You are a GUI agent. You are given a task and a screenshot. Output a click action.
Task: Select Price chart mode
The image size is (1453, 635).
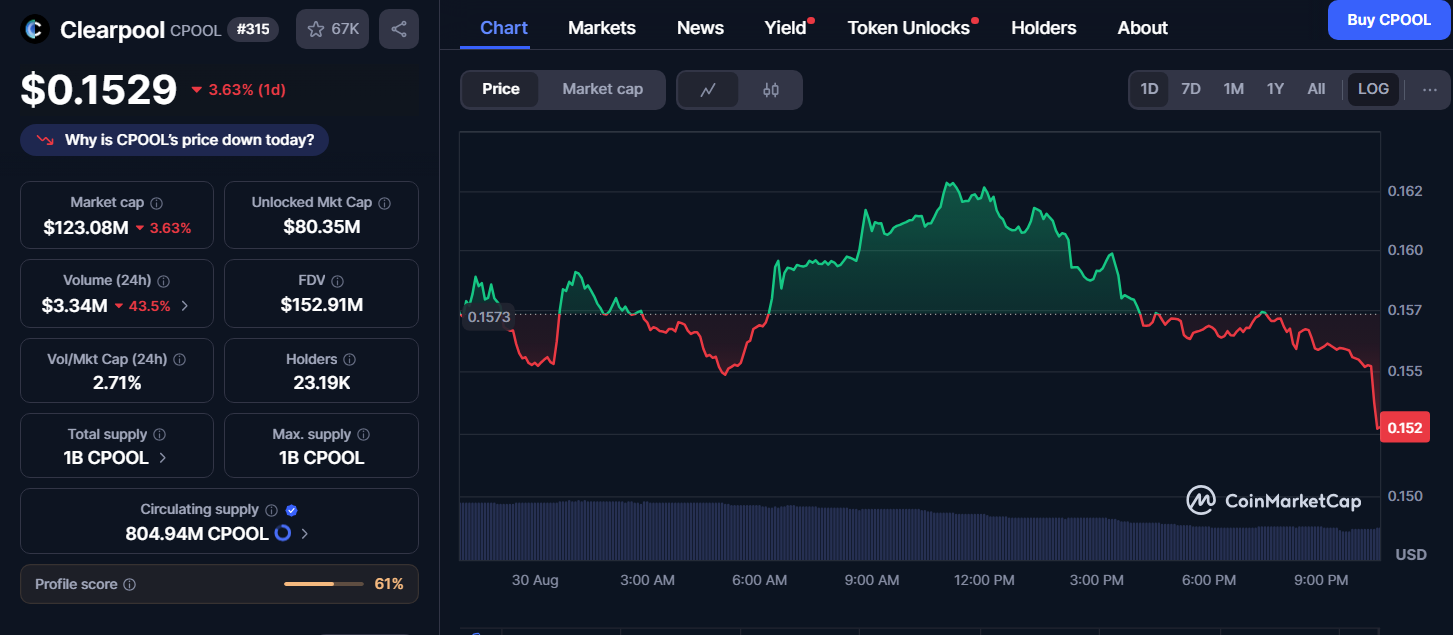tap(501, 89)
